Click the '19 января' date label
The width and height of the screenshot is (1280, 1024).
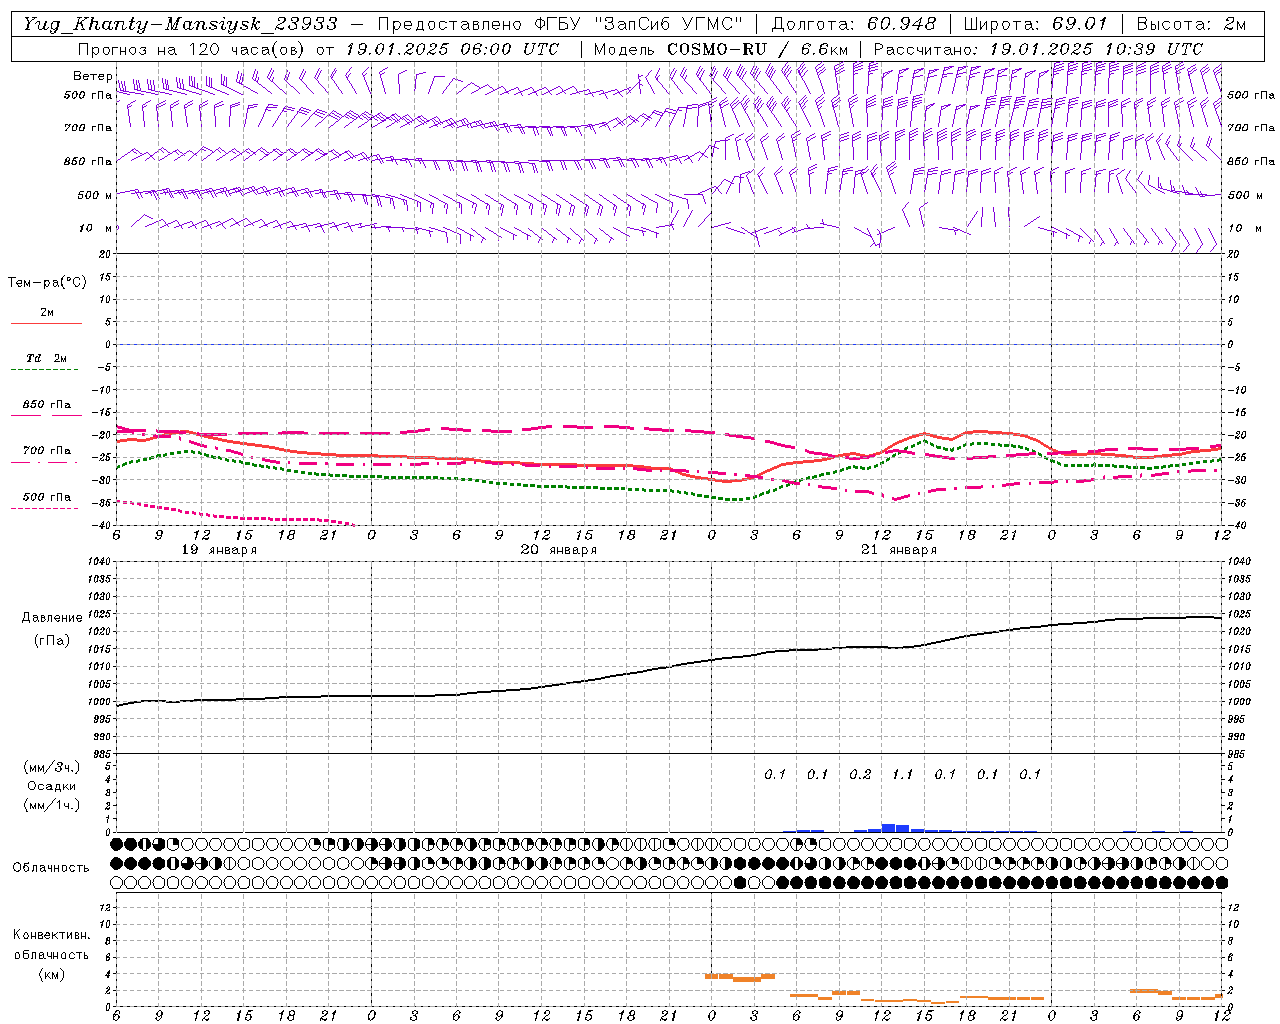219,550
